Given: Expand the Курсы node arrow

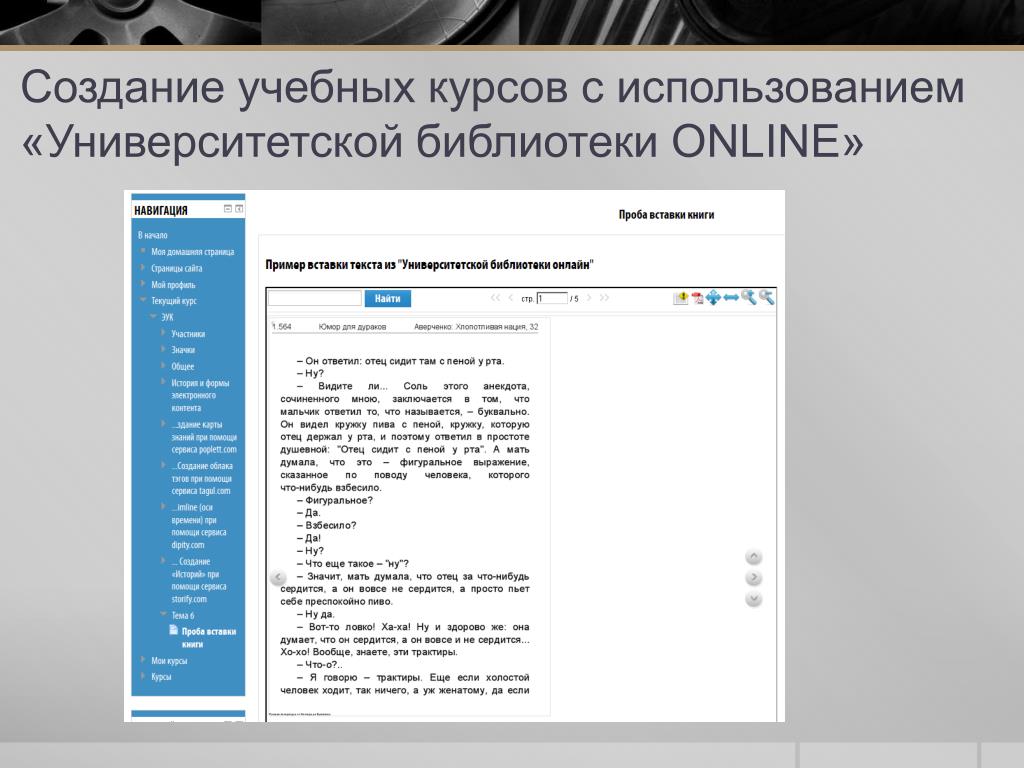Looking at the screenshot, I should 143,676.
